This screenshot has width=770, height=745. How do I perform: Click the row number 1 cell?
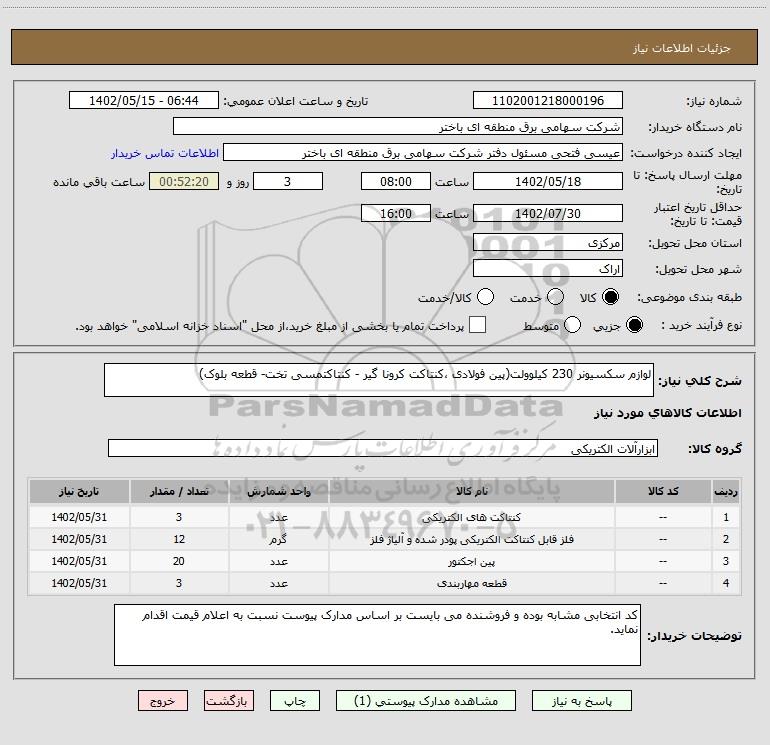[x=726, y=517]
